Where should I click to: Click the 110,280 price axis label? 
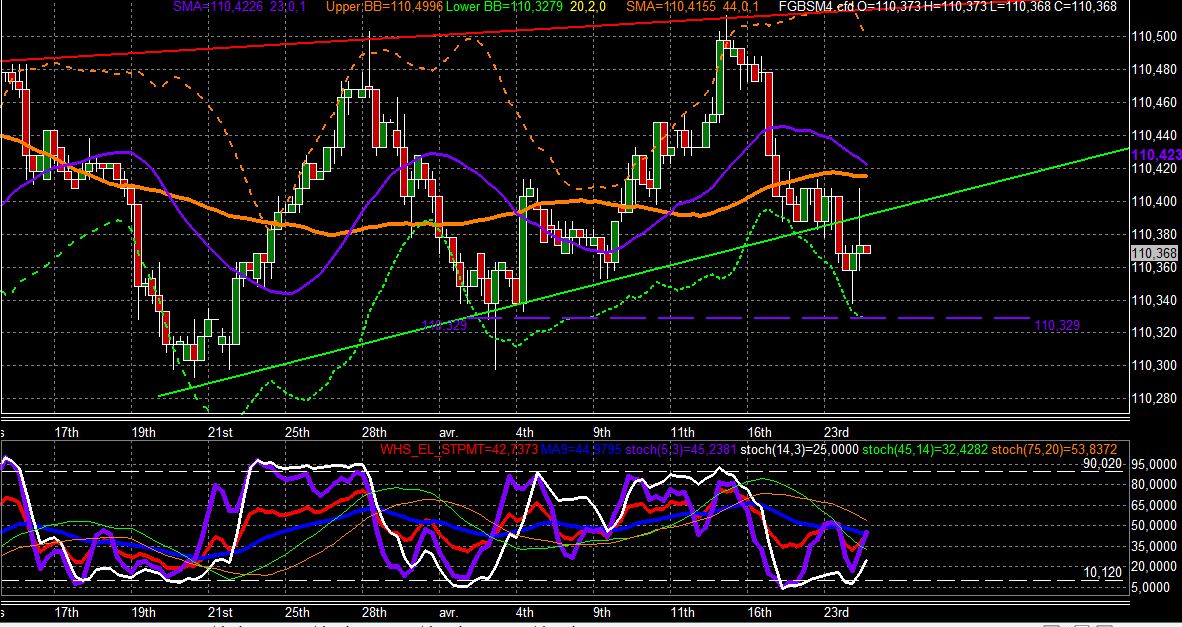tap(1153, 399)
